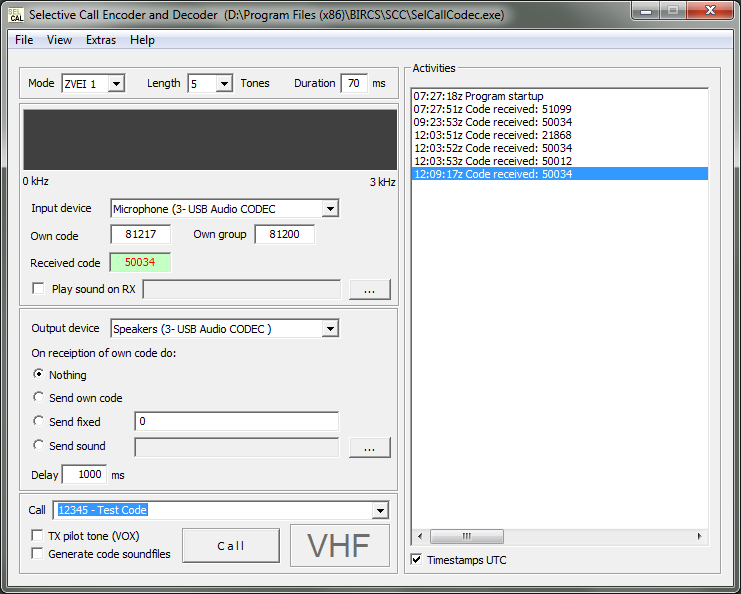The image size is (741, 594).
Task: Browse for the RX sound file
Action: (369, 290)
